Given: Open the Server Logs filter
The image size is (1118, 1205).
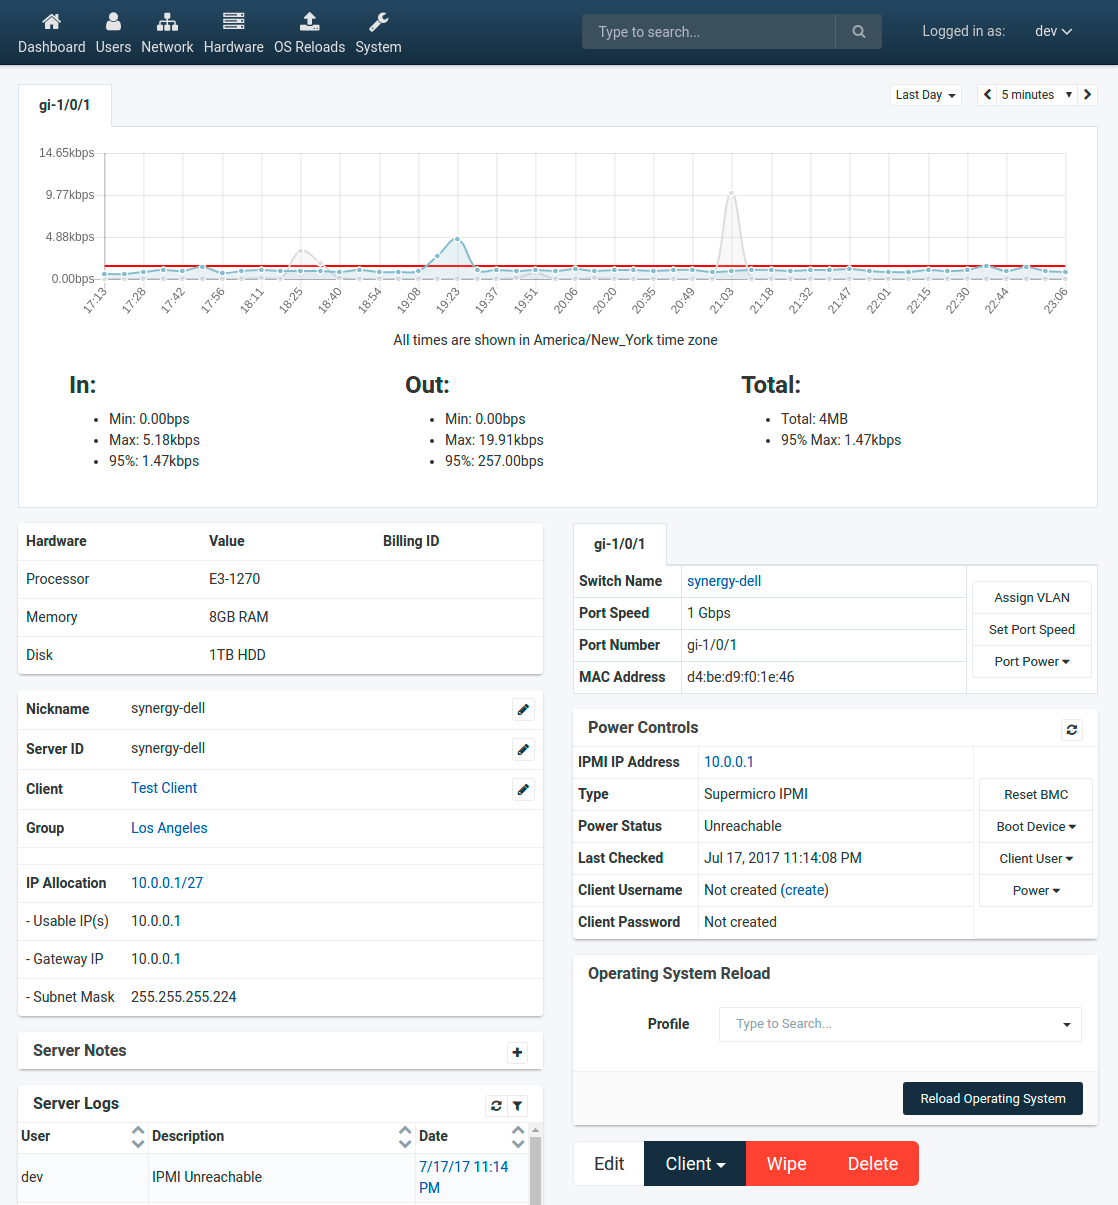Looking at the screenshot, I should tap(517, 1106).
